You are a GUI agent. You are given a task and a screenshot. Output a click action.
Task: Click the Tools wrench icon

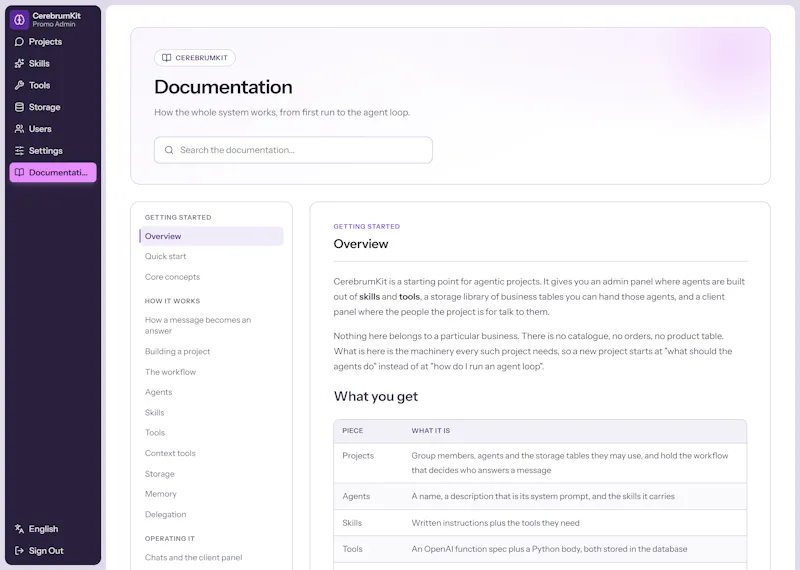pyautogui.click(x=19, y=85)
